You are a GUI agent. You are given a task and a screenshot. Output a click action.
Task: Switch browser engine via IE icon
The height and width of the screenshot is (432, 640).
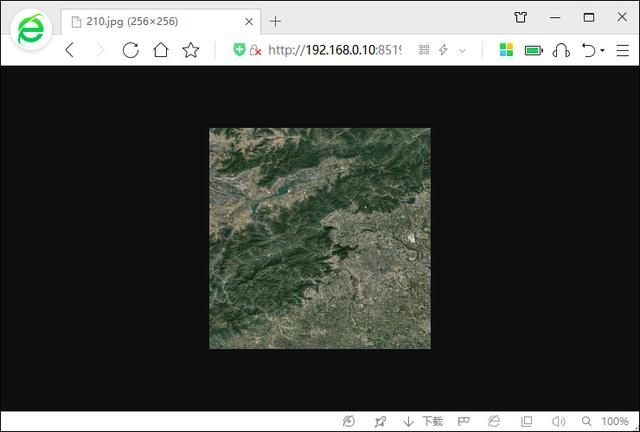(x=494, y=421)
